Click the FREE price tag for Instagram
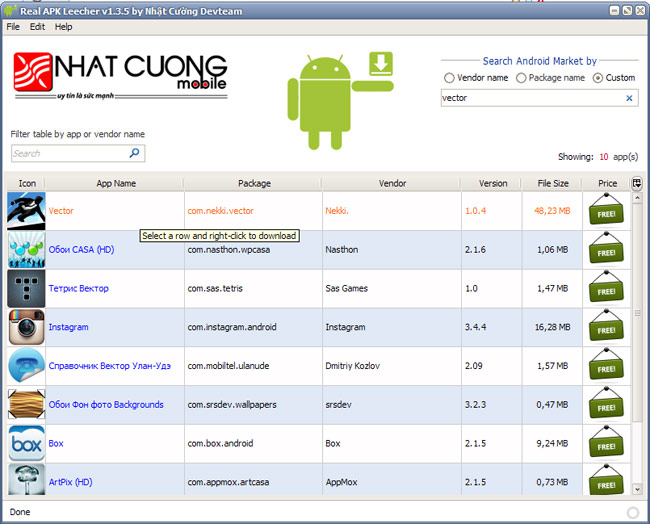This screenshot has height=524, width=650. click(606, 327)
